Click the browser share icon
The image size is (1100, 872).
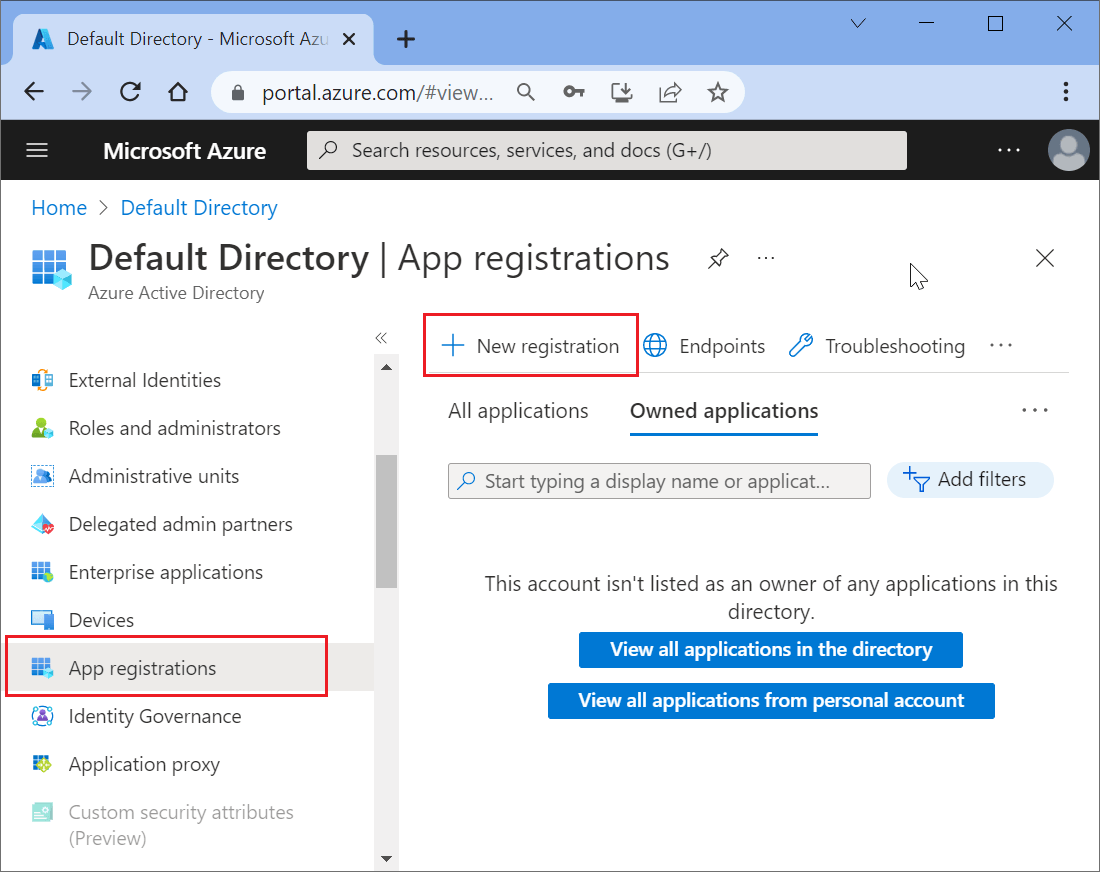pyautogui.click(x=669, y=93)
